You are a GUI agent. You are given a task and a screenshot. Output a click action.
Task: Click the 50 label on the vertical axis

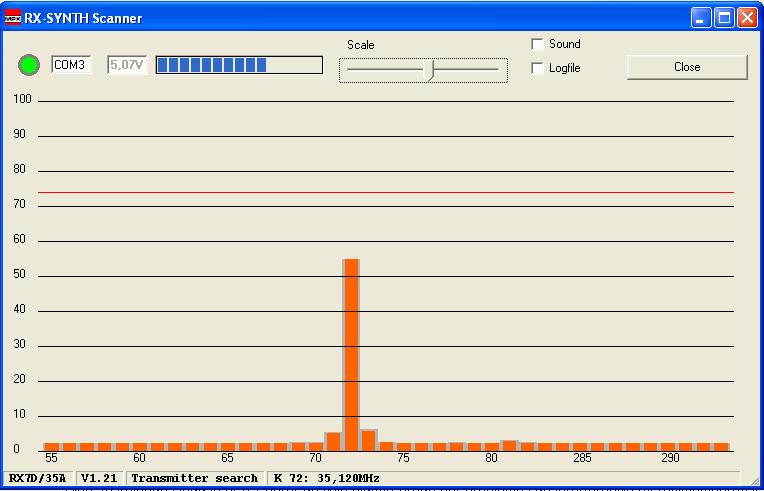tap(19, 275)
